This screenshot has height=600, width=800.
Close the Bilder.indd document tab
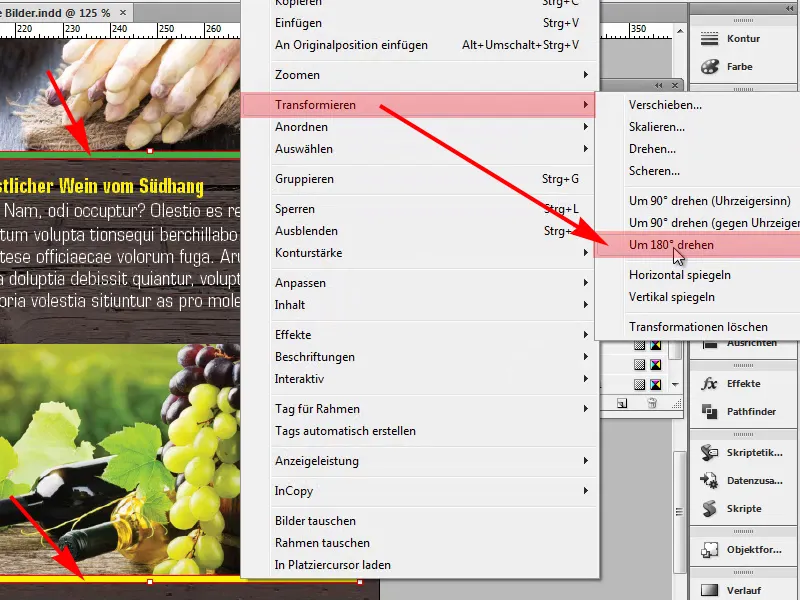[123, 12]
